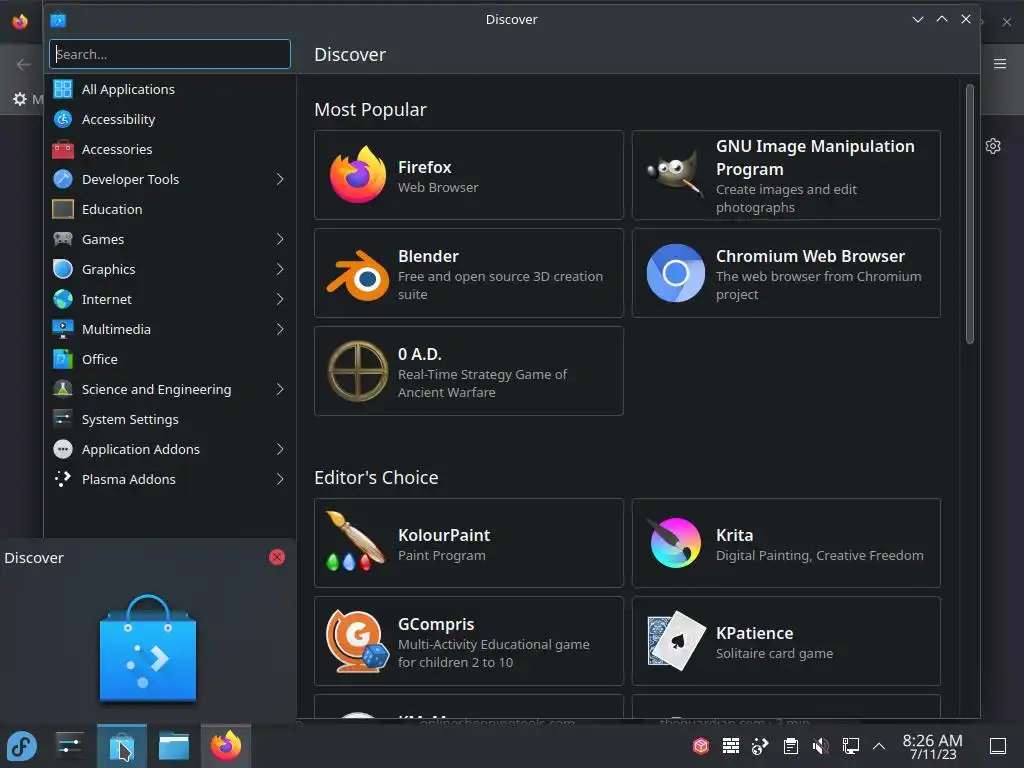Open the 0 A.D. game card
The width and height of the screenshot is (1024, 768).
click(x=469, y=371)
